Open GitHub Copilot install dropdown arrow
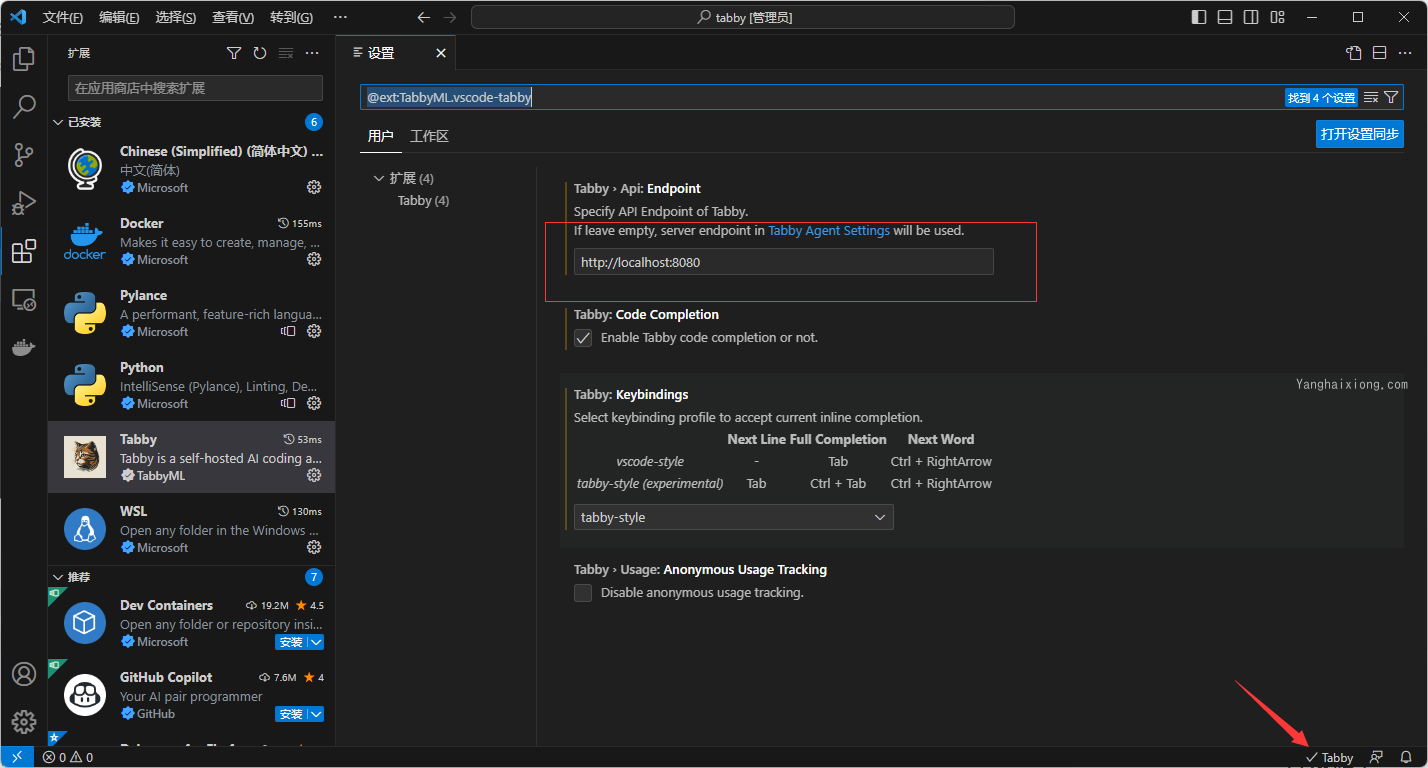 pos(316,714)
